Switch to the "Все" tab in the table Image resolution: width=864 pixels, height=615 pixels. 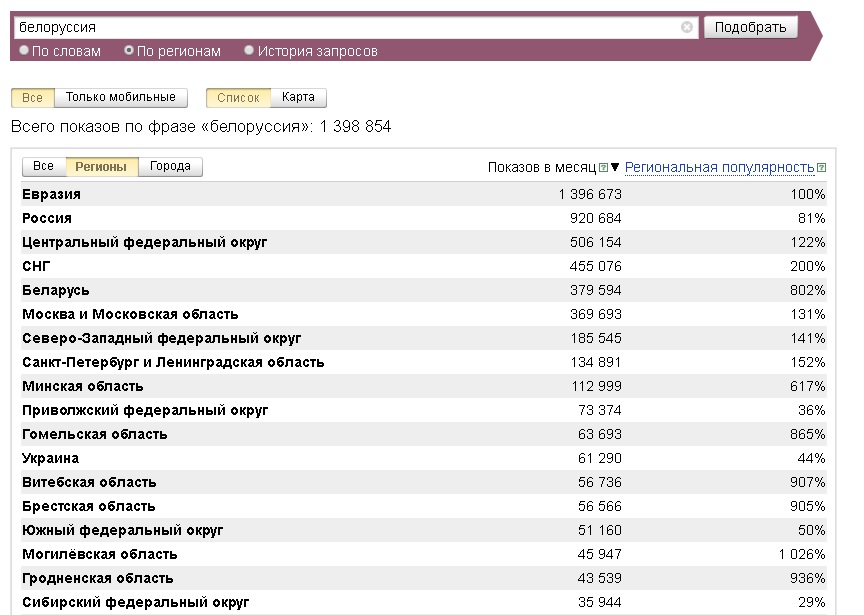(43, 167)
